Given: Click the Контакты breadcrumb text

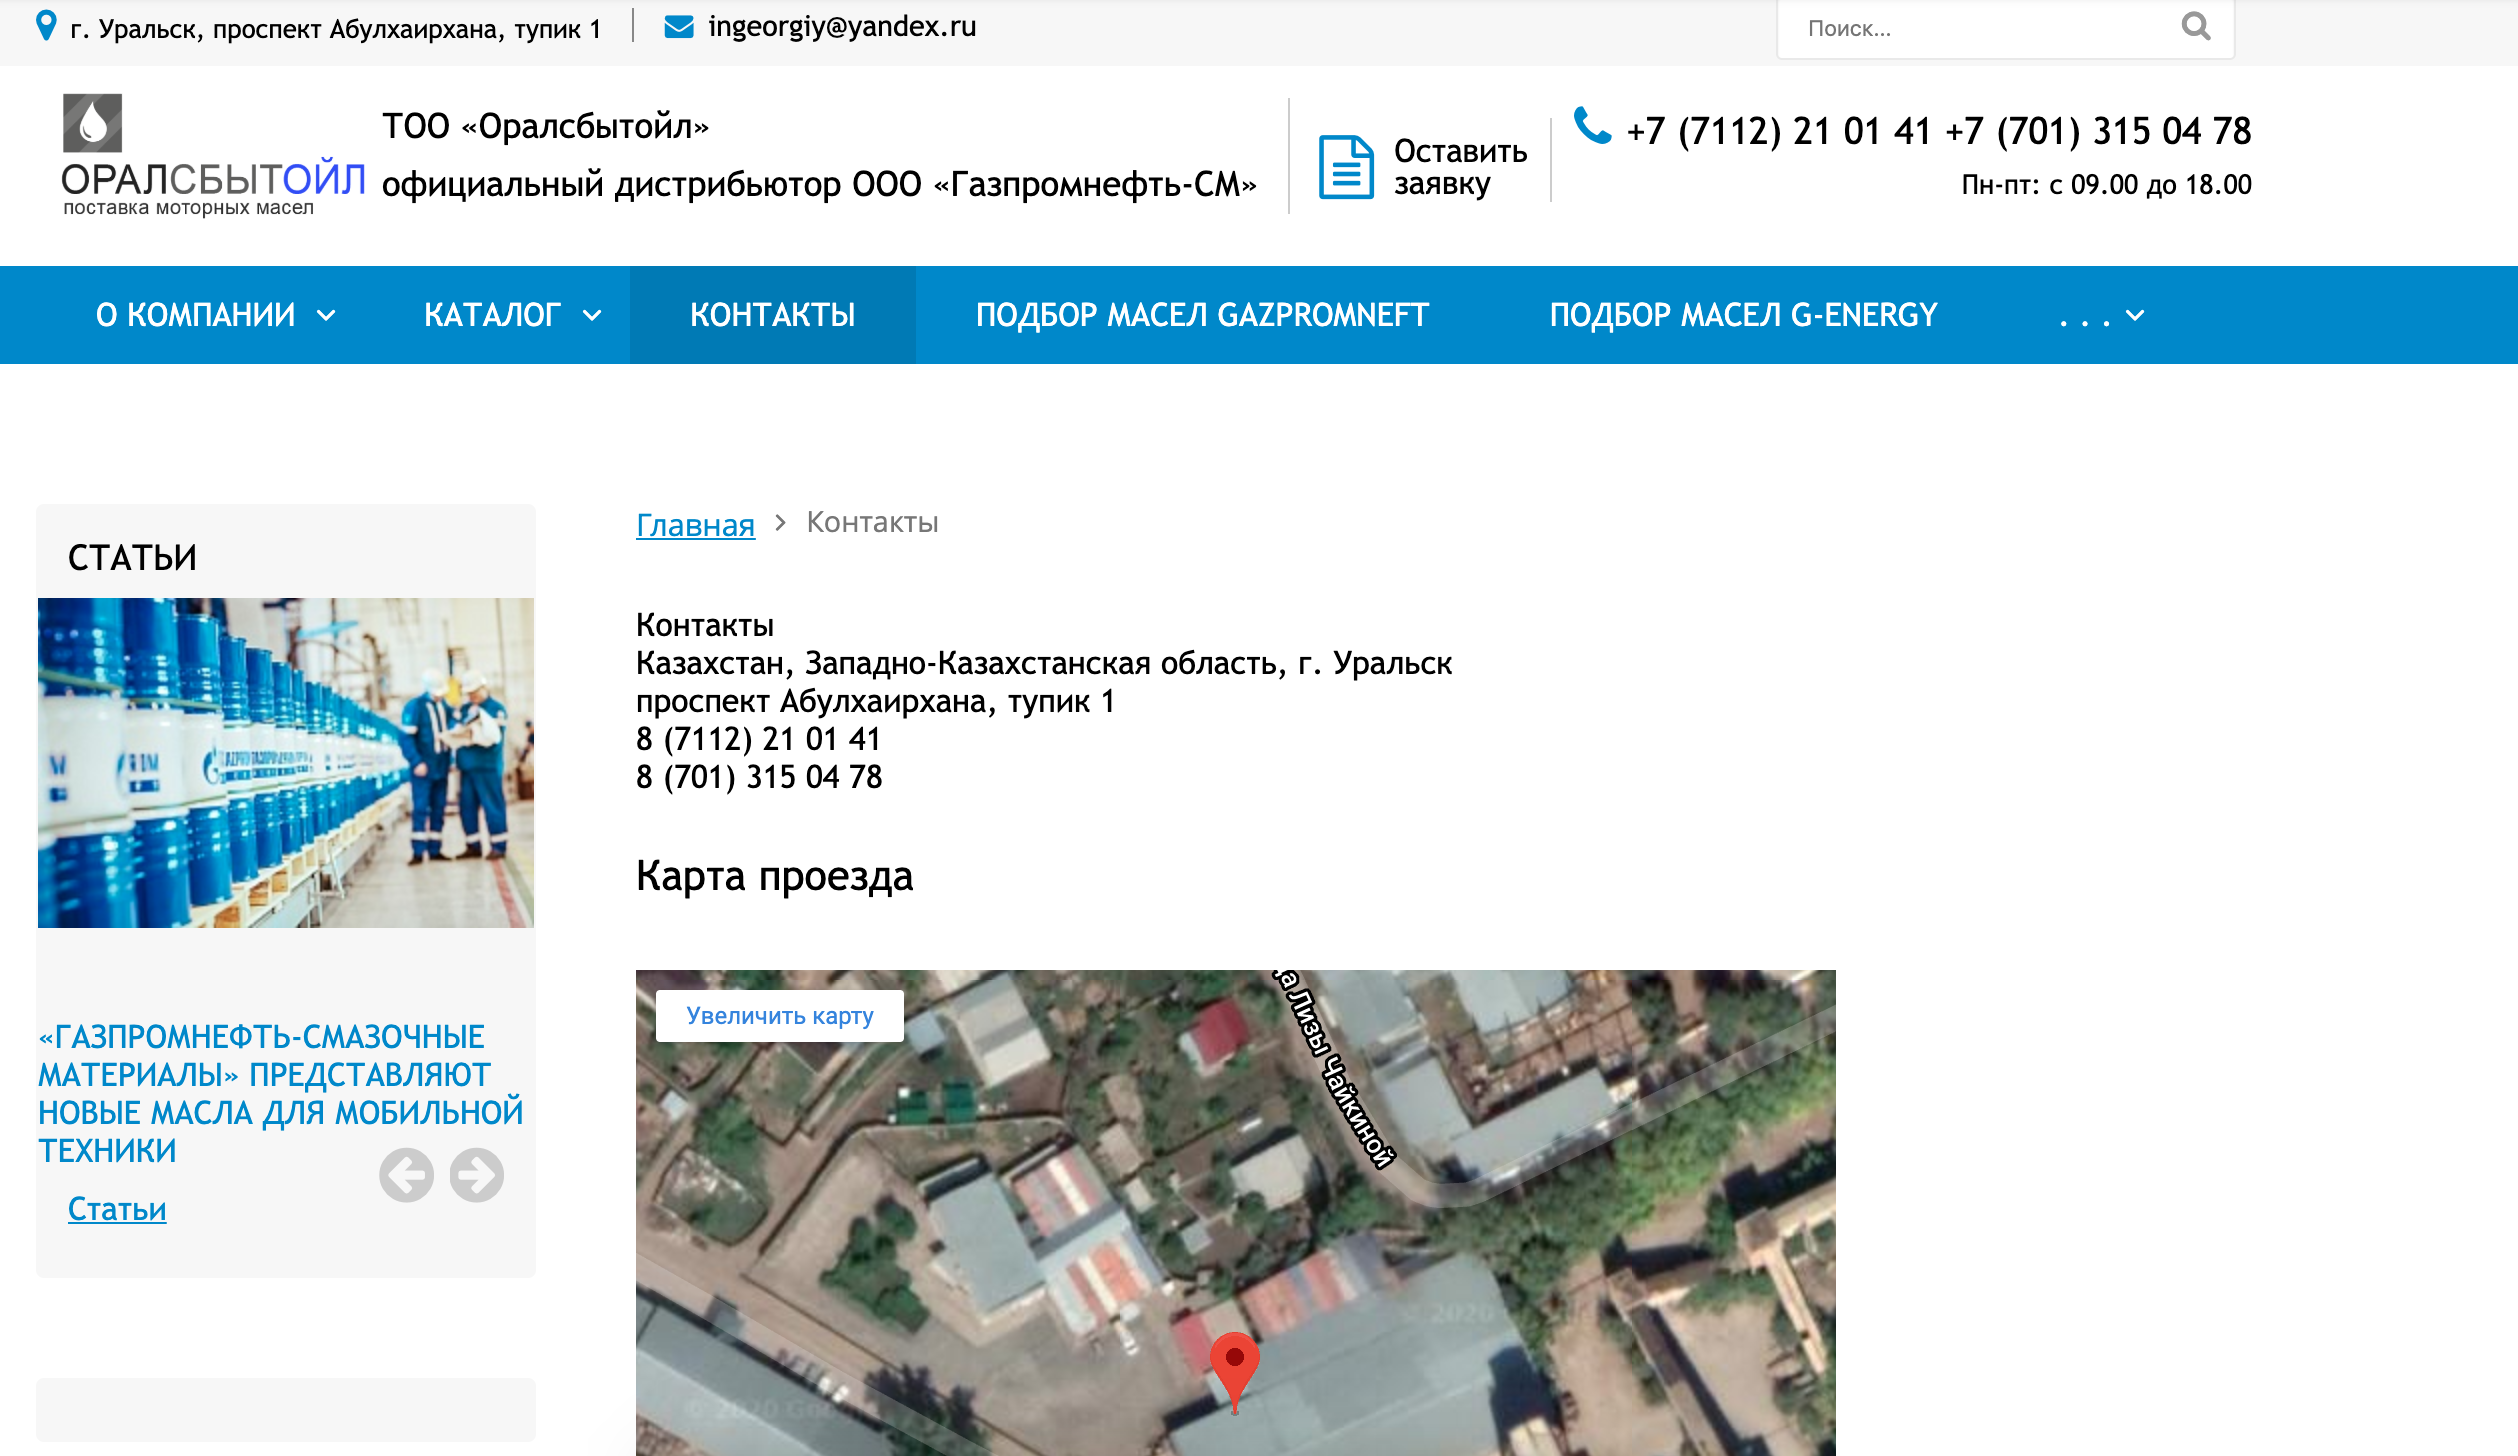Looking at the screenshot, I should (872, 522).
